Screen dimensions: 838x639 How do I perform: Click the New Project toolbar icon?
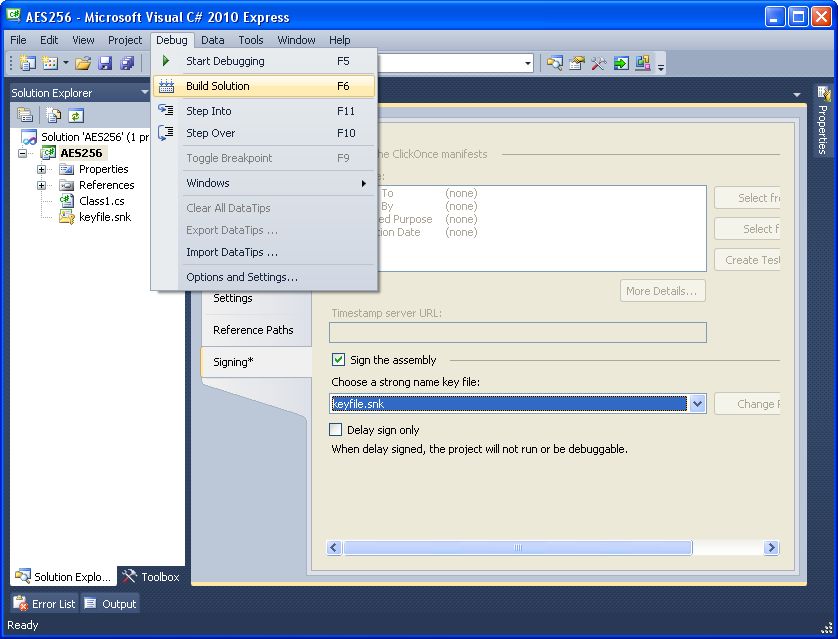pyautogui.click(x=27, y=63)
